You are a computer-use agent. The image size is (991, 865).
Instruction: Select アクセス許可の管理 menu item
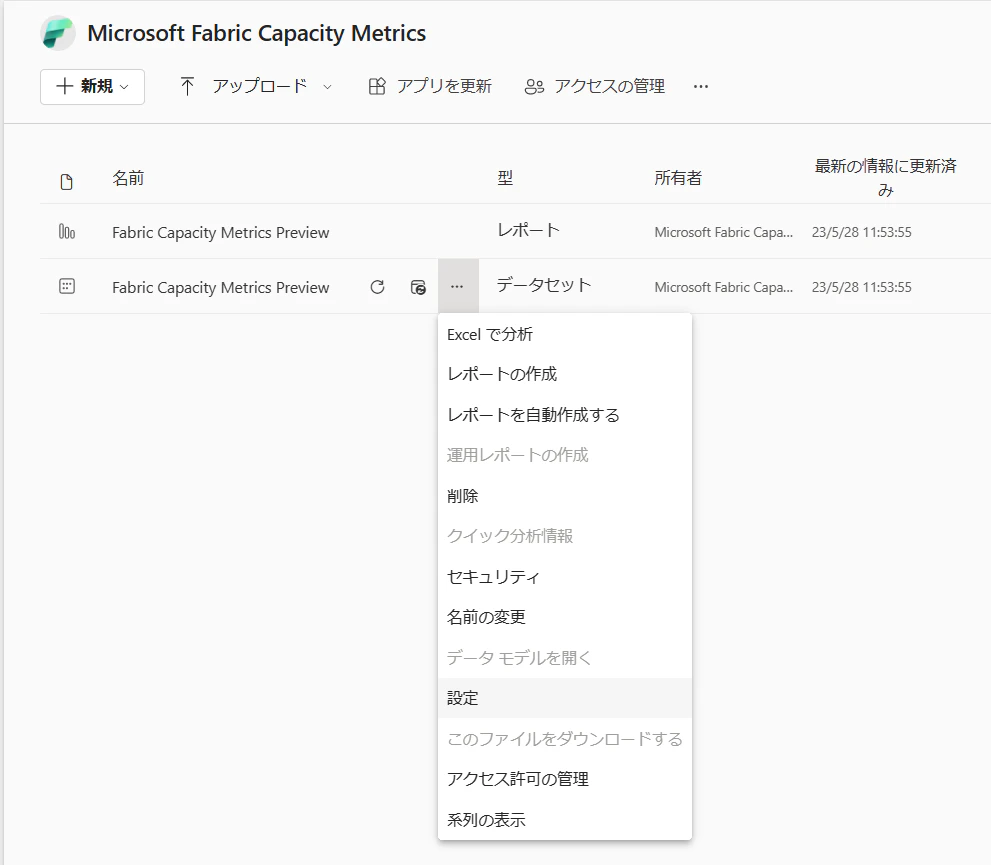(x=565, y=779)
